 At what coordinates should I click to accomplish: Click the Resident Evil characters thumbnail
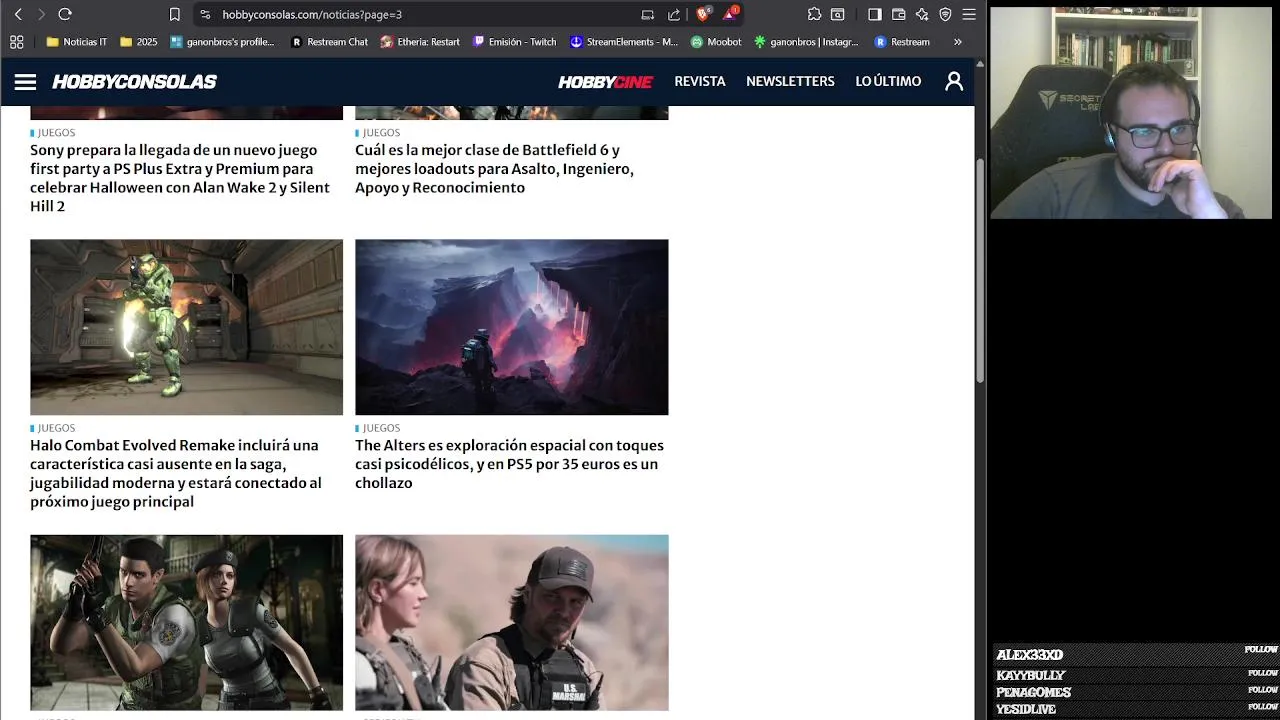[186, 622]
